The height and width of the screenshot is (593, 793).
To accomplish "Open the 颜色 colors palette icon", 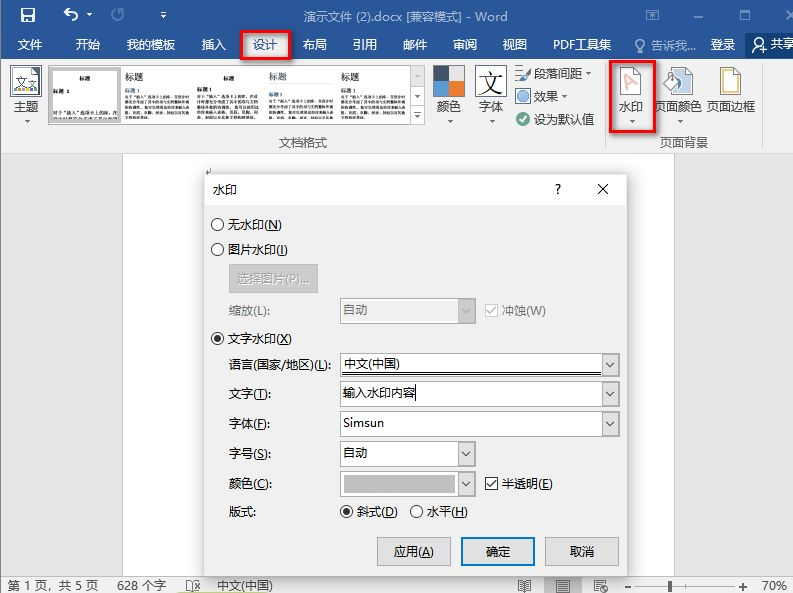I will click(449, 95).
